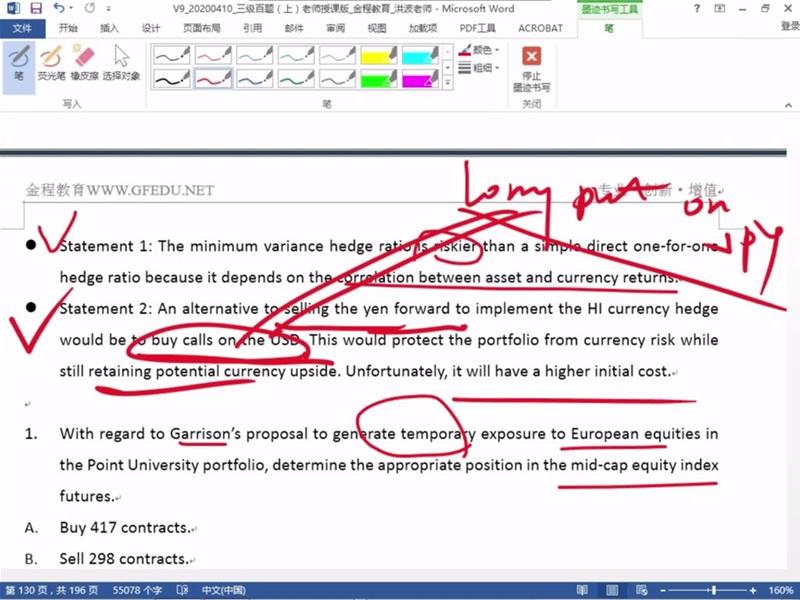Expand the pen styles gallery more arrow
Image resolution: width=800 pixels, height=600 pixels.
pyautogui.click(x=447, y=84)
